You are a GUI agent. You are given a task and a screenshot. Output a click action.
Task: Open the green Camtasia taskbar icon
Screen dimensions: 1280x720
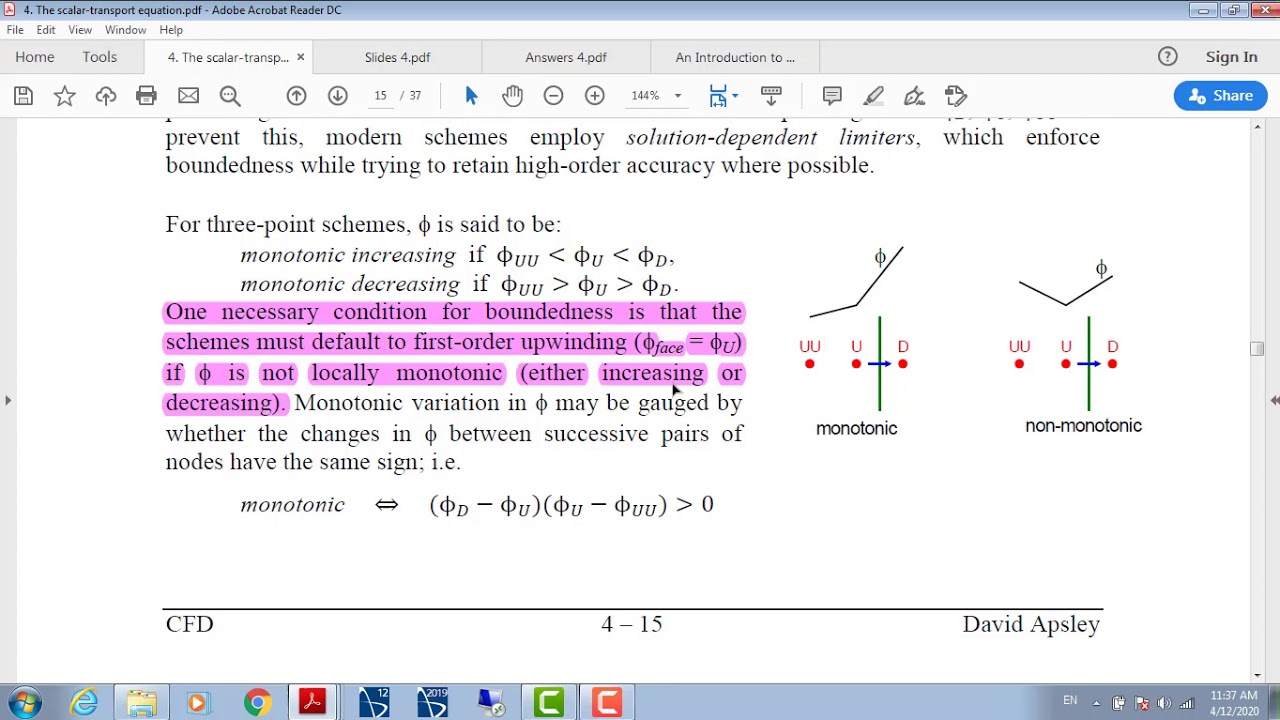coord(549,702)
